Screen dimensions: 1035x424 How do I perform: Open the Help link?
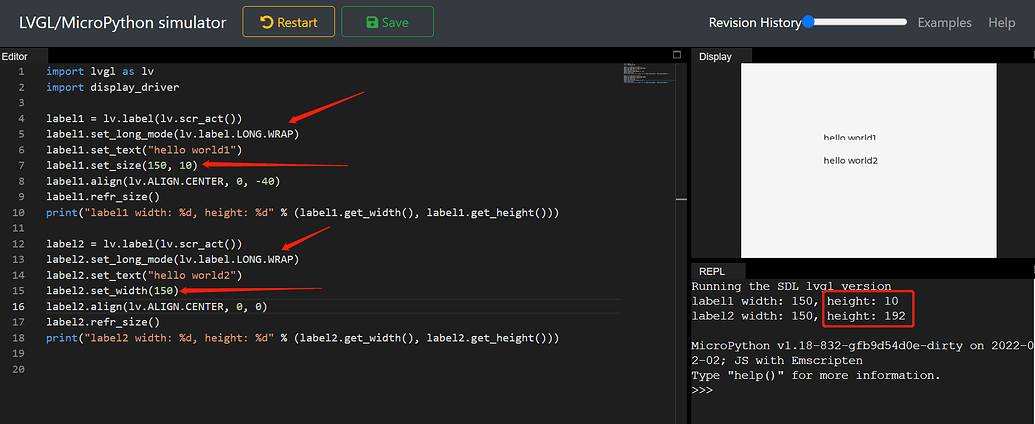coord(1001,22)
